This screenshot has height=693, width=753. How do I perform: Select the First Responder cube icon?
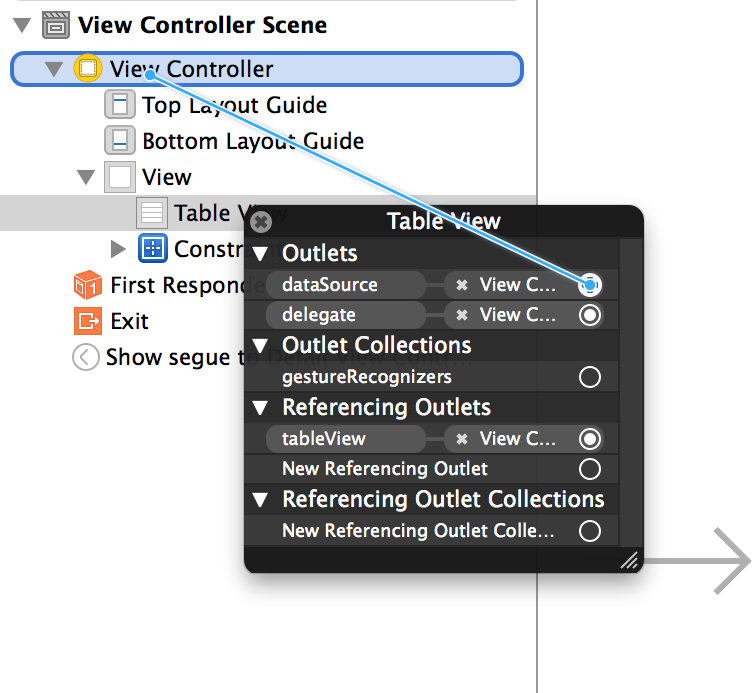88,285
